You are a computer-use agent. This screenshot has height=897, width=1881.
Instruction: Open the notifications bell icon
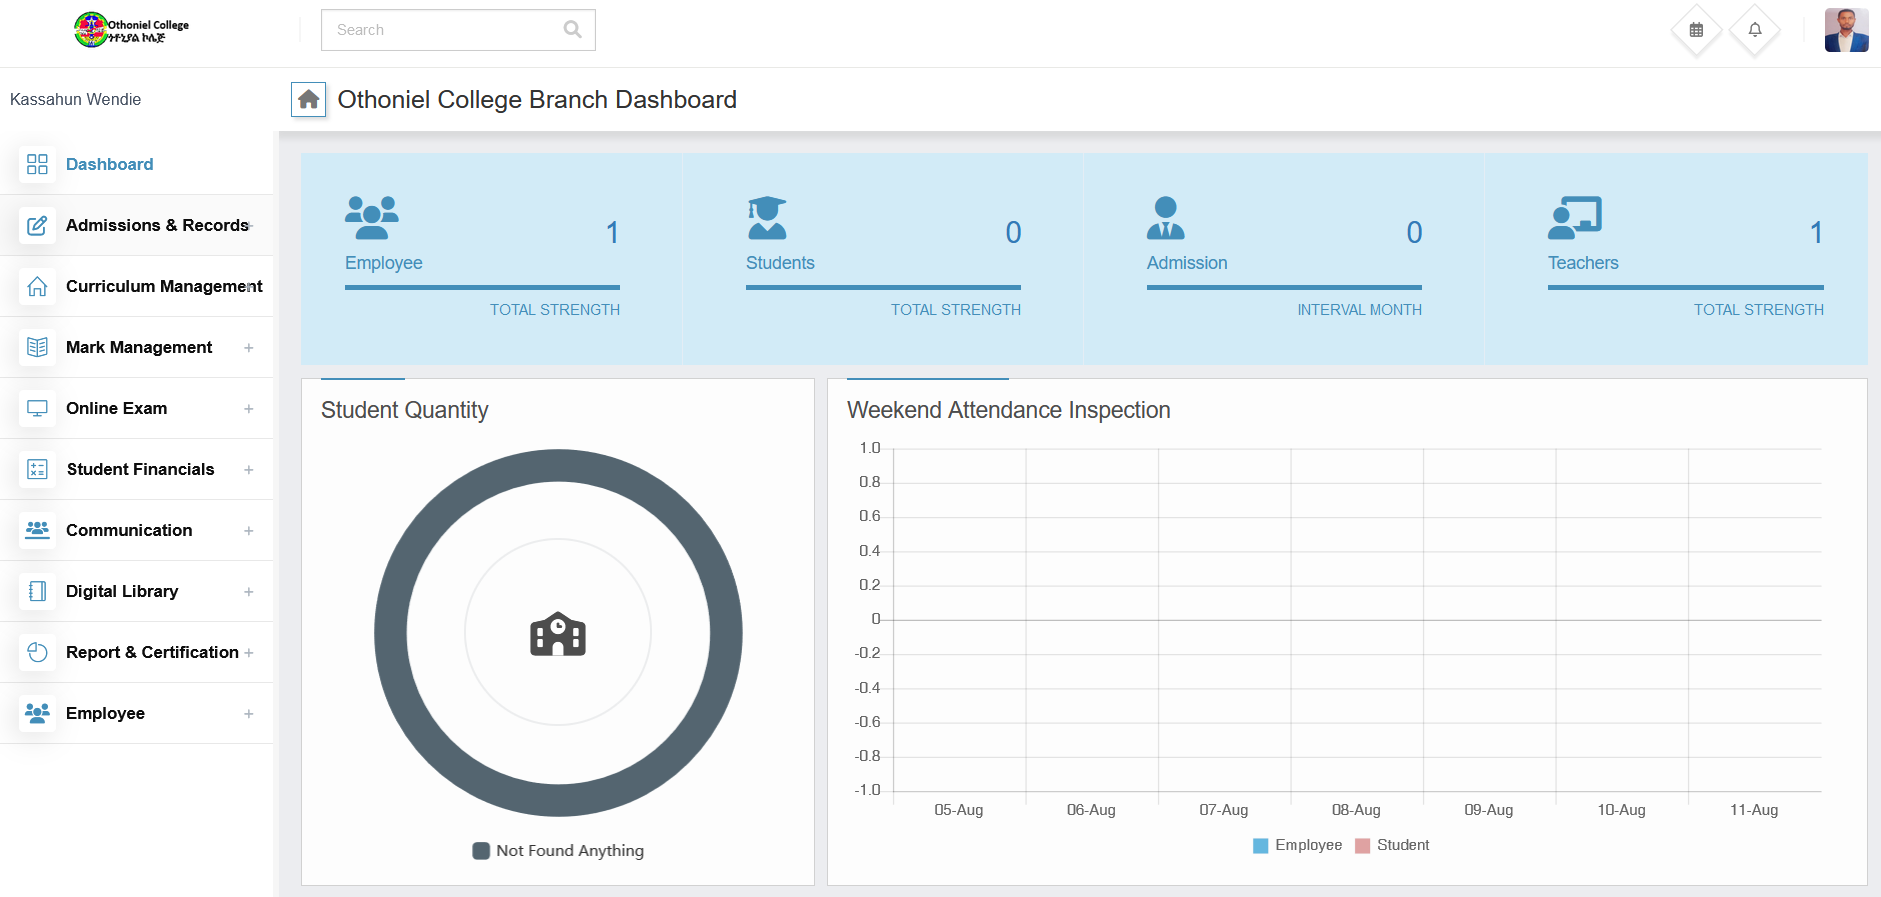tap(1754, 30)
